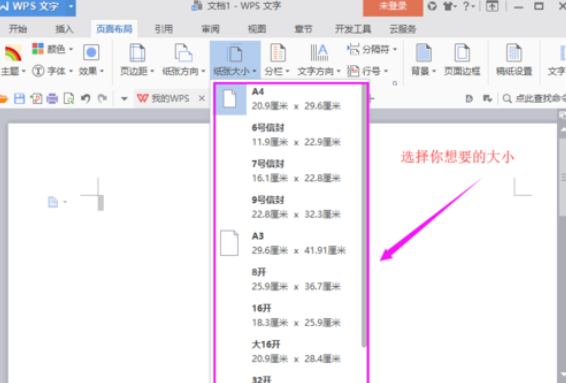Open the 纸张方向 orientation dropdown

pos(183,60)
